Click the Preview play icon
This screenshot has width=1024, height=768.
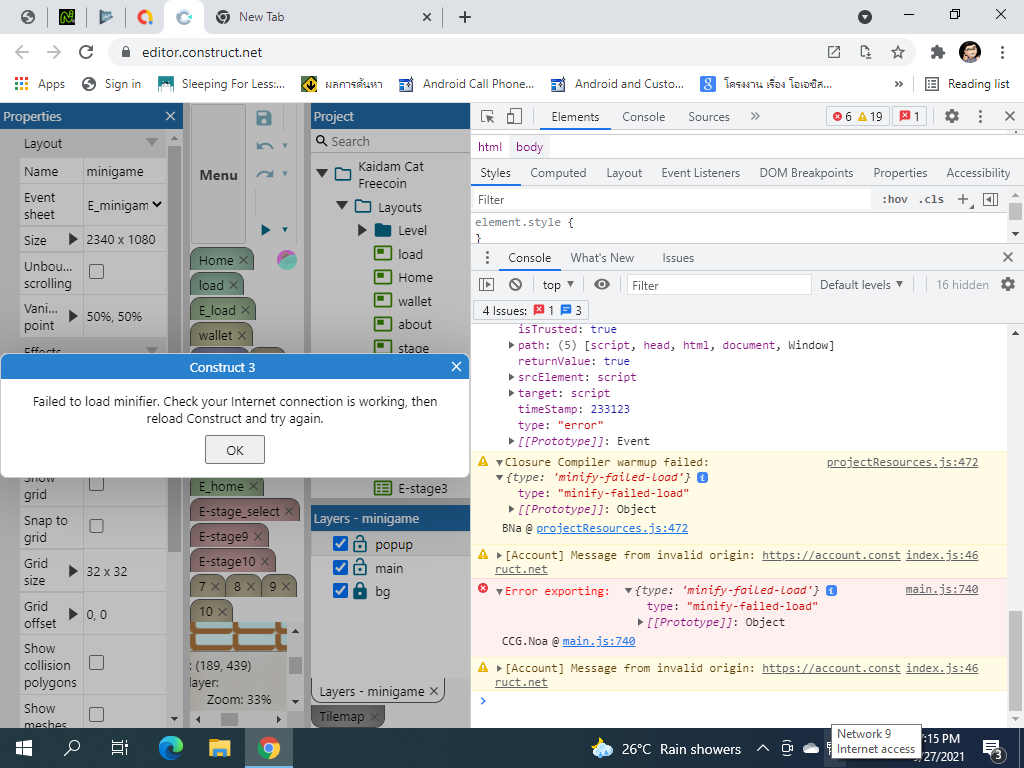tap(266, 230)
